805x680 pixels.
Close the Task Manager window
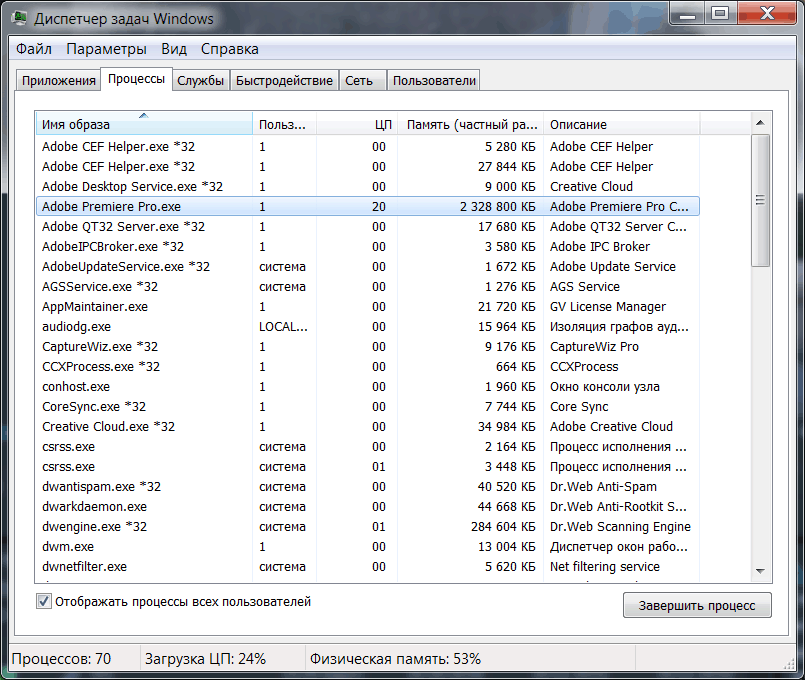click(x=767, y=14)
